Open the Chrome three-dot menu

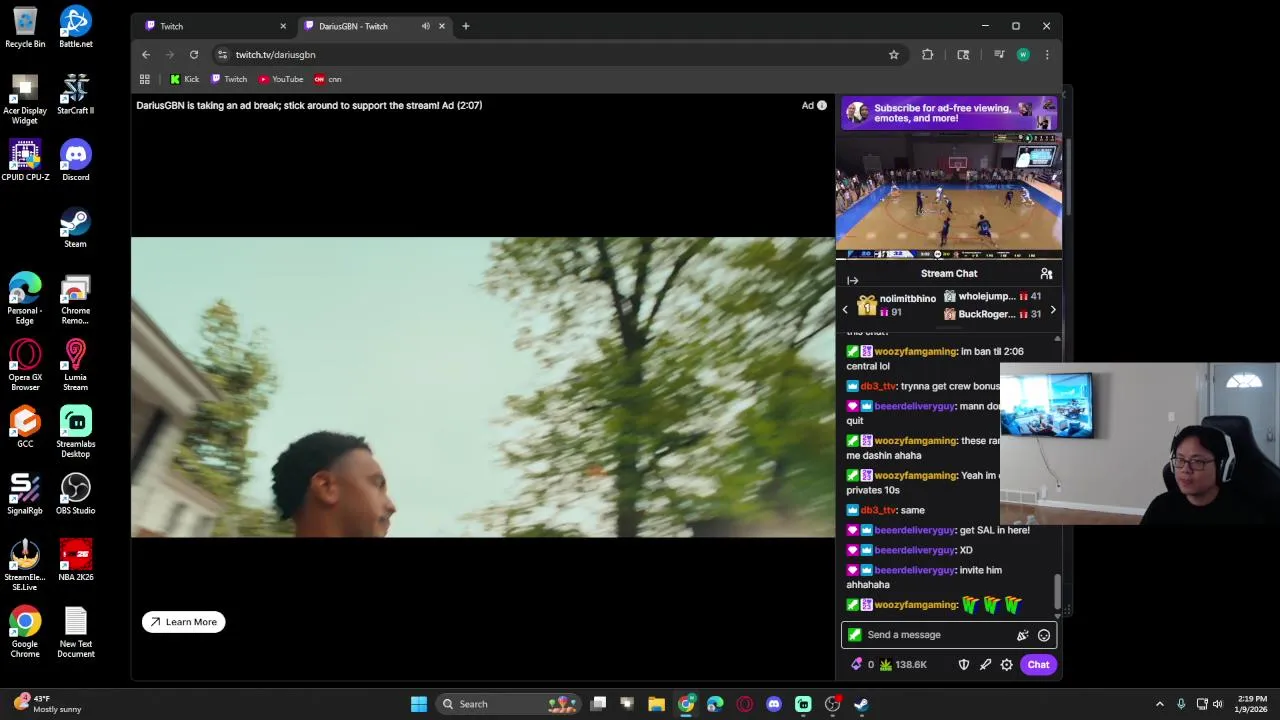point(1047,55)
